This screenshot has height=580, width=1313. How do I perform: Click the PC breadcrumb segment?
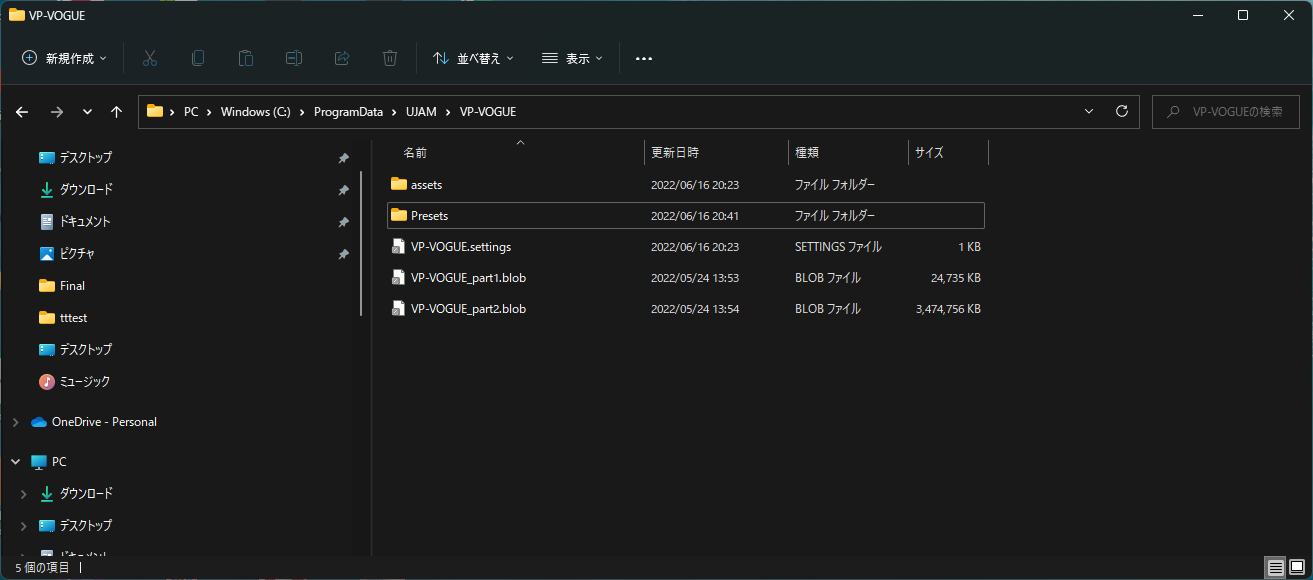tap(191, 112)
